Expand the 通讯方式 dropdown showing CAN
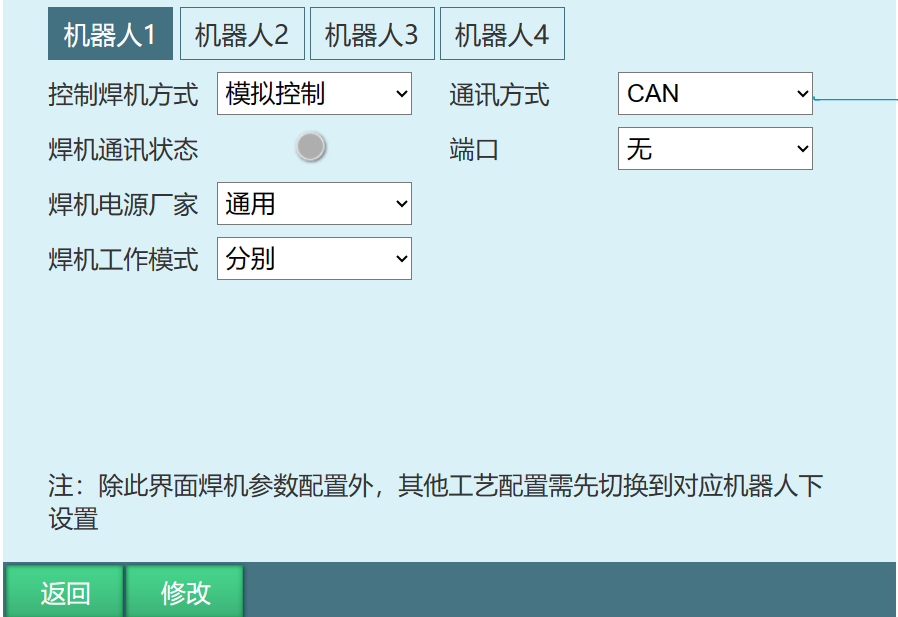This screenshot has width=898, height=617. (715, 94)
